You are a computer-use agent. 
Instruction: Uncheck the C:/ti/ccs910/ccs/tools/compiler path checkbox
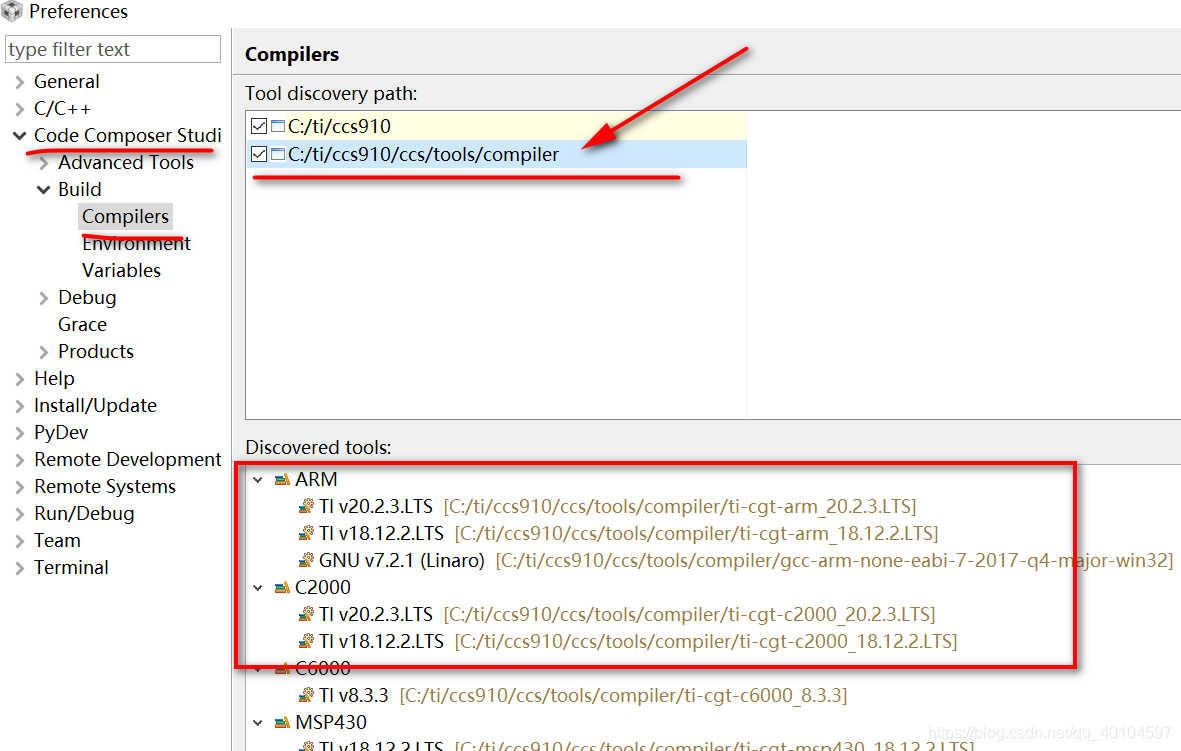click(259, 154)
